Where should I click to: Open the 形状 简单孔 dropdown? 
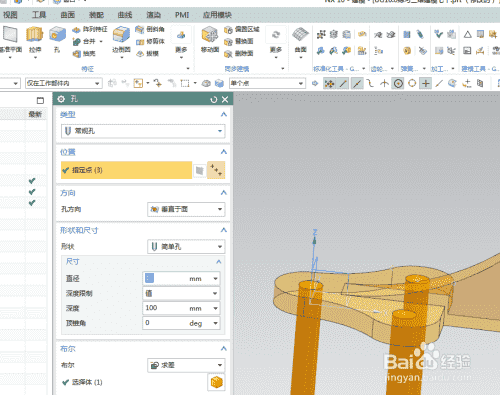(x=186, y=247)
